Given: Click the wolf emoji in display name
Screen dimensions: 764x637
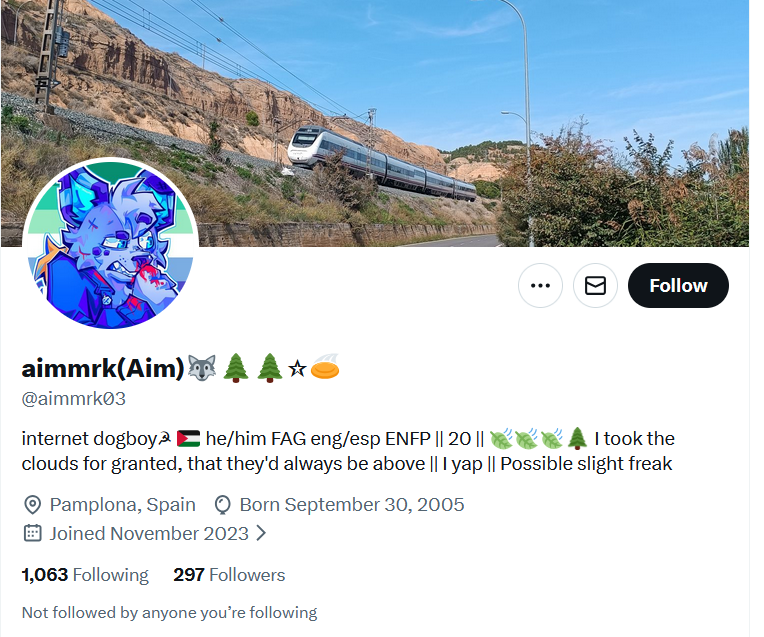Looking at the screenshot, I should [202, 368].
